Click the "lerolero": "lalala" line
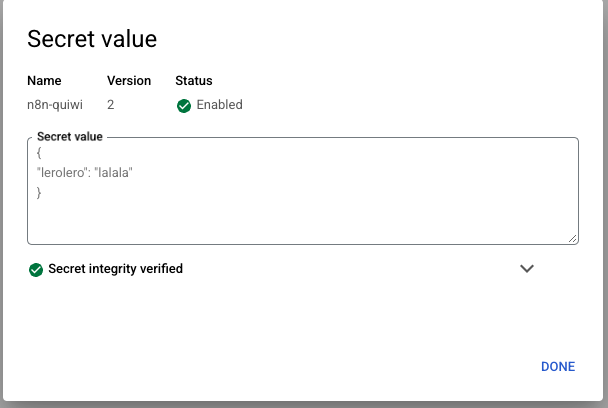608x408 pixels. (x=85, y=173)
